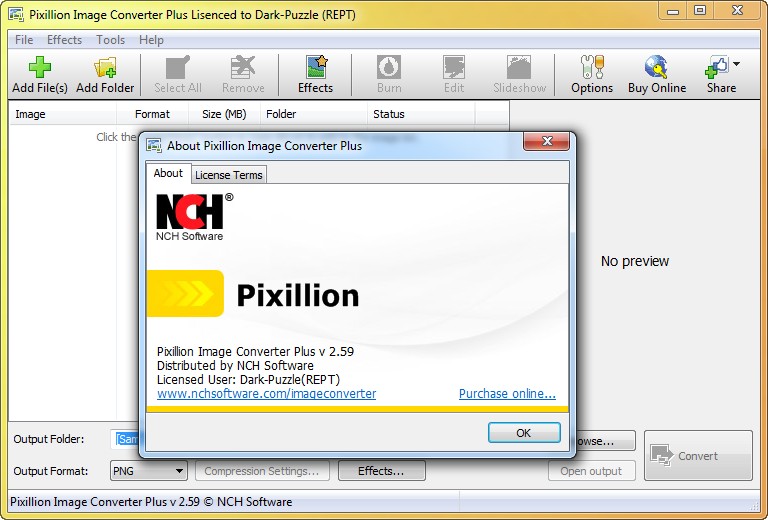Maximize the Pixillion main window
Viewport: 768px width, 520px height.
coord(700,11)
